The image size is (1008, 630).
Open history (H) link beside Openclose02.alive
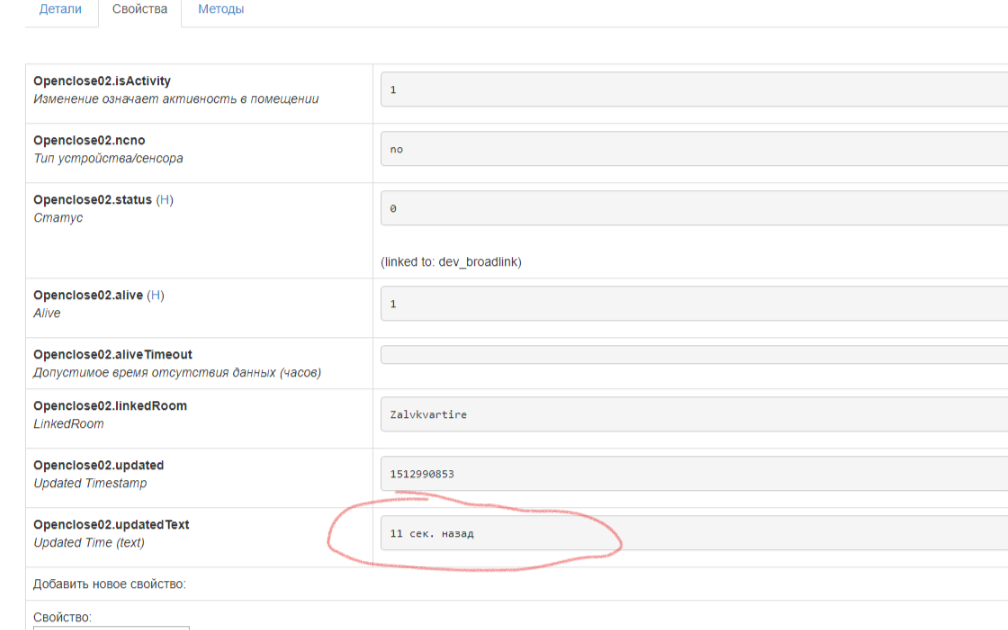[x=156, y=295]
